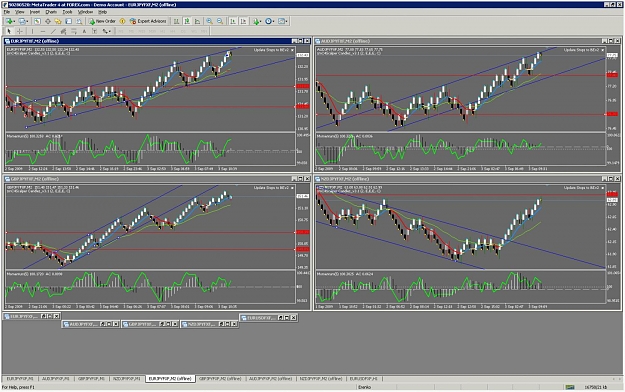Image resolution: width=625 pixels, height=392 pixels.
Task: Switch to Line Chart display
Action: (x=197, y=21)
